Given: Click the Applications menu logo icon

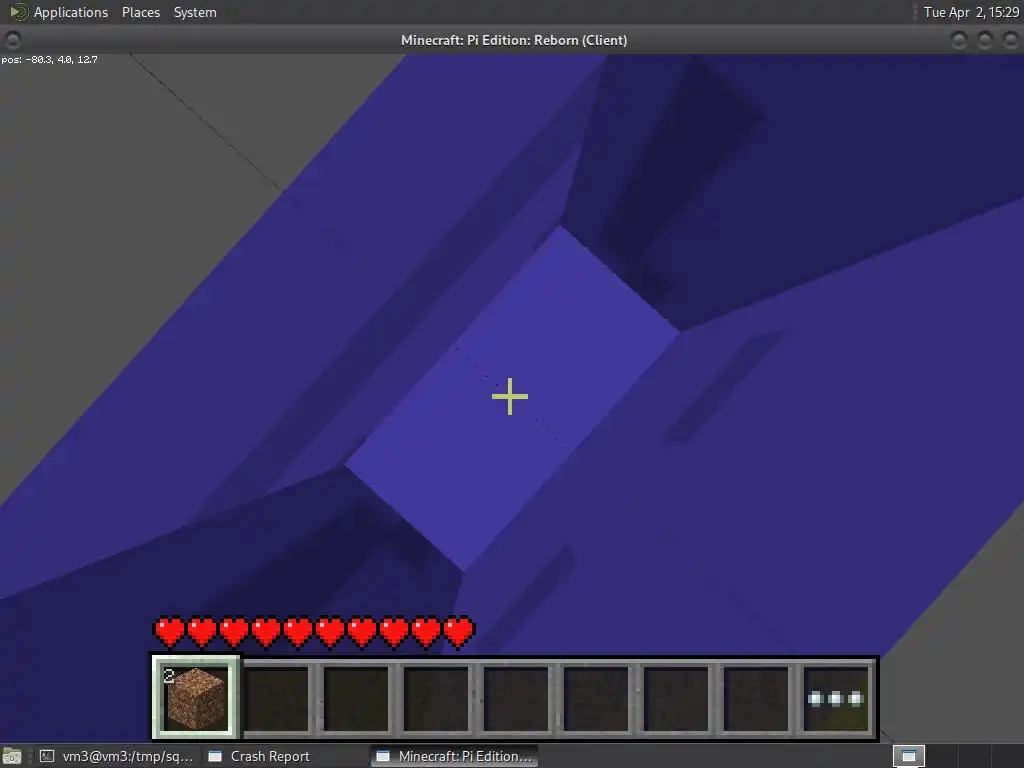Looking at the screenshot, I should [x=18, y=12].
